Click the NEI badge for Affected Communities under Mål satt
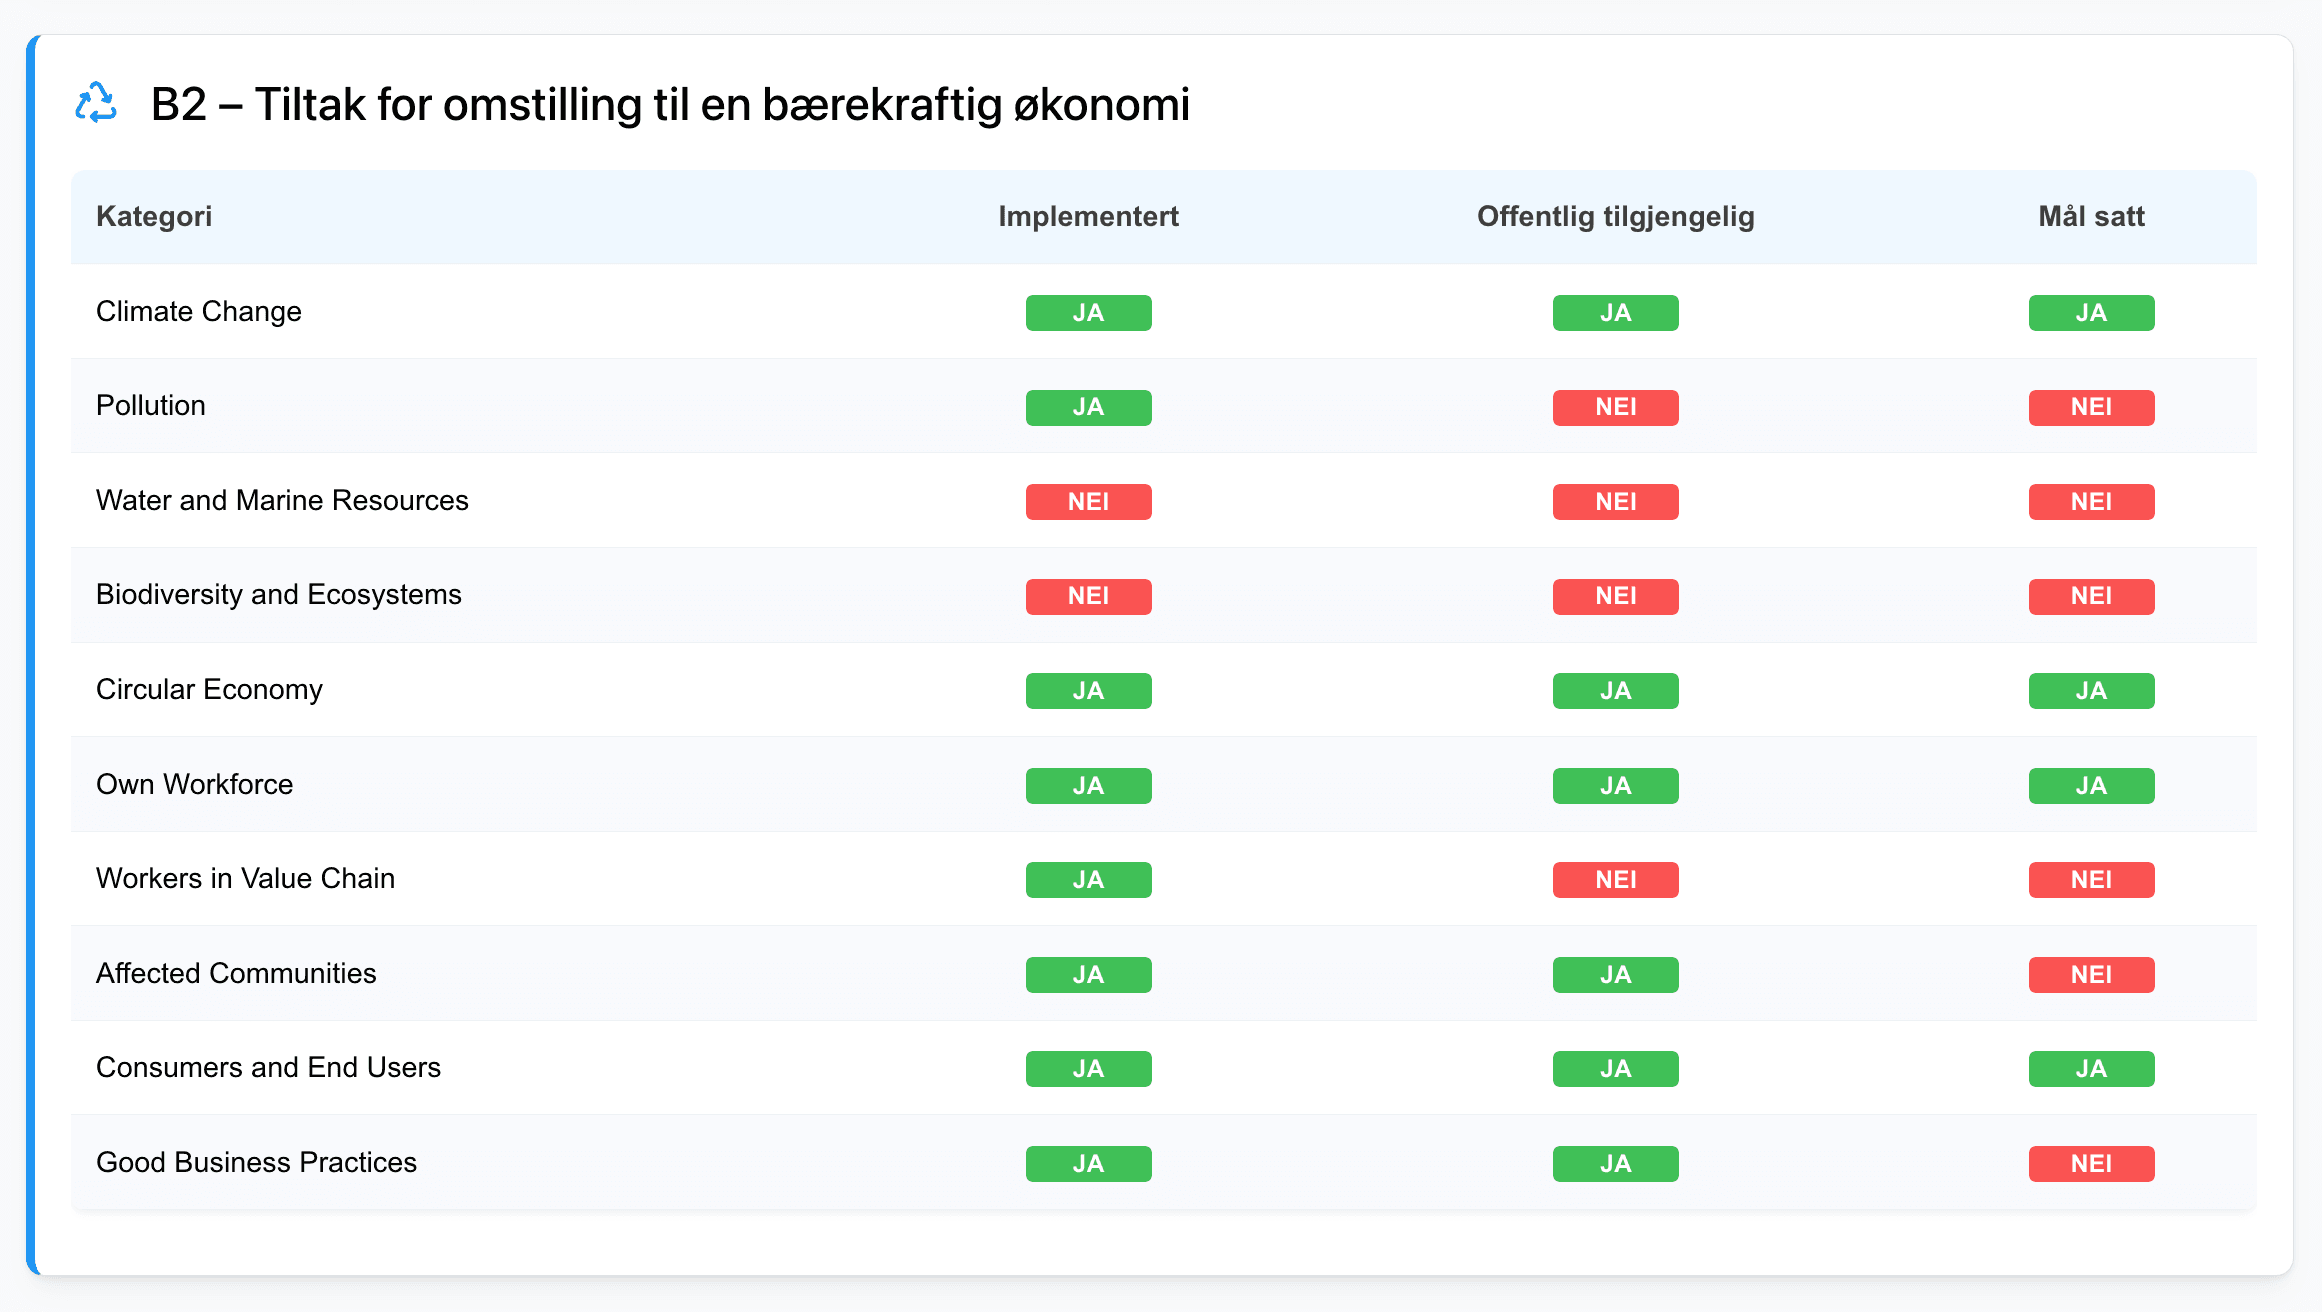The height and width of the screenshot is (1312, 2322). (2091, 974)
